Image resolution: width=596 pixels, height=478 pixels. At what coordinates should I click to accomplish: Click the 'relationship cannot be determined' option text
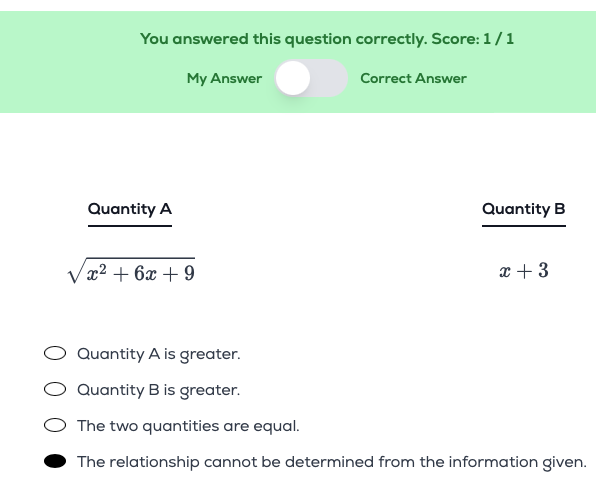coord(332,462)
